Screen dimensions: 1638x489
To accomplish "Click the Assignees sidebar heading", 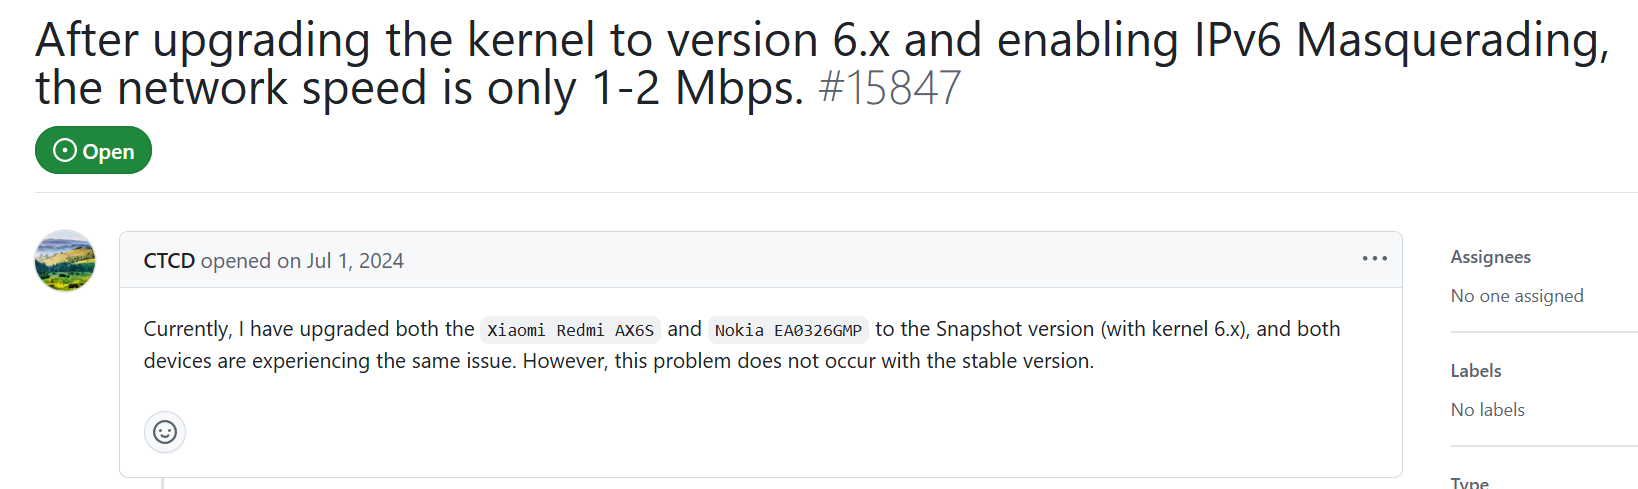I will click(1490, 257).
